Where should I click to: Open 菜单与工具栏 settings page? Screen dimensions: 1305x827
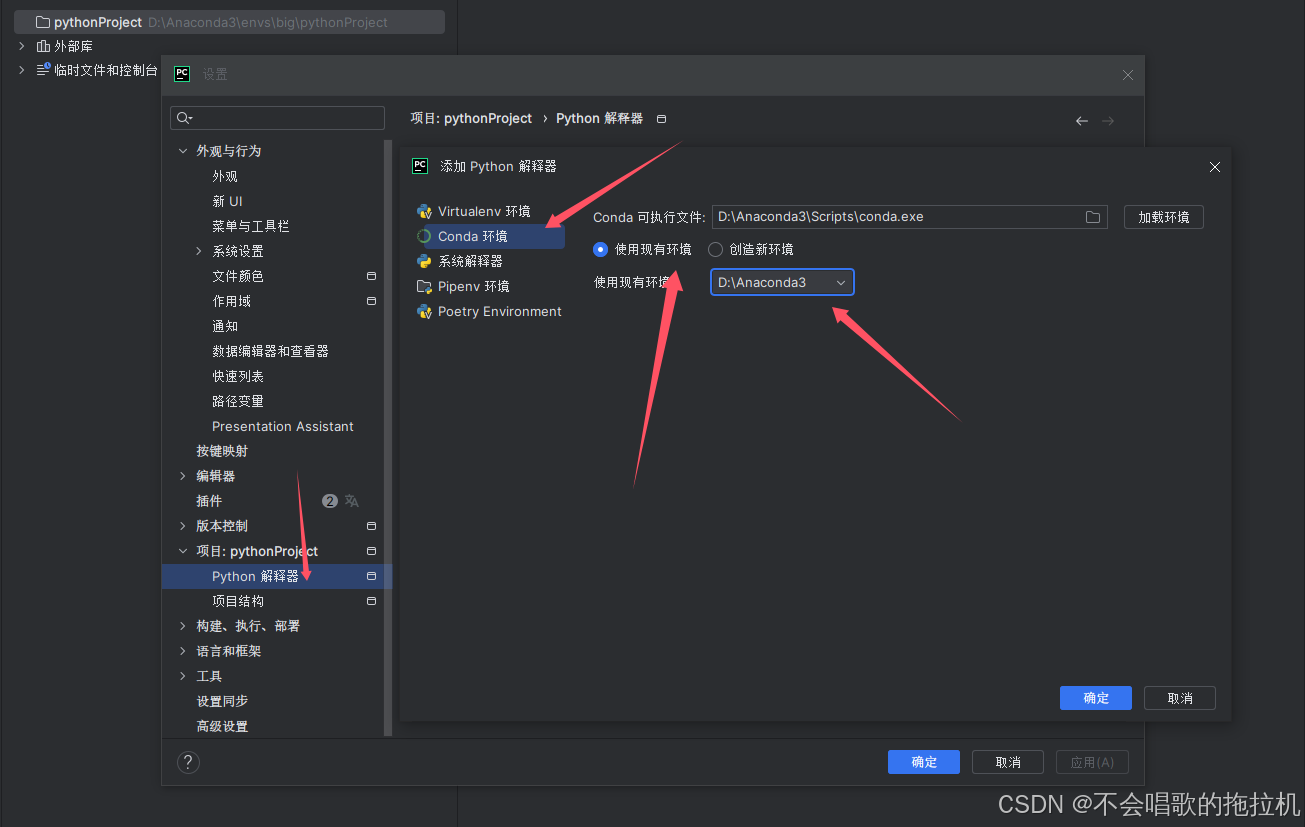click(x=251, y=226)
